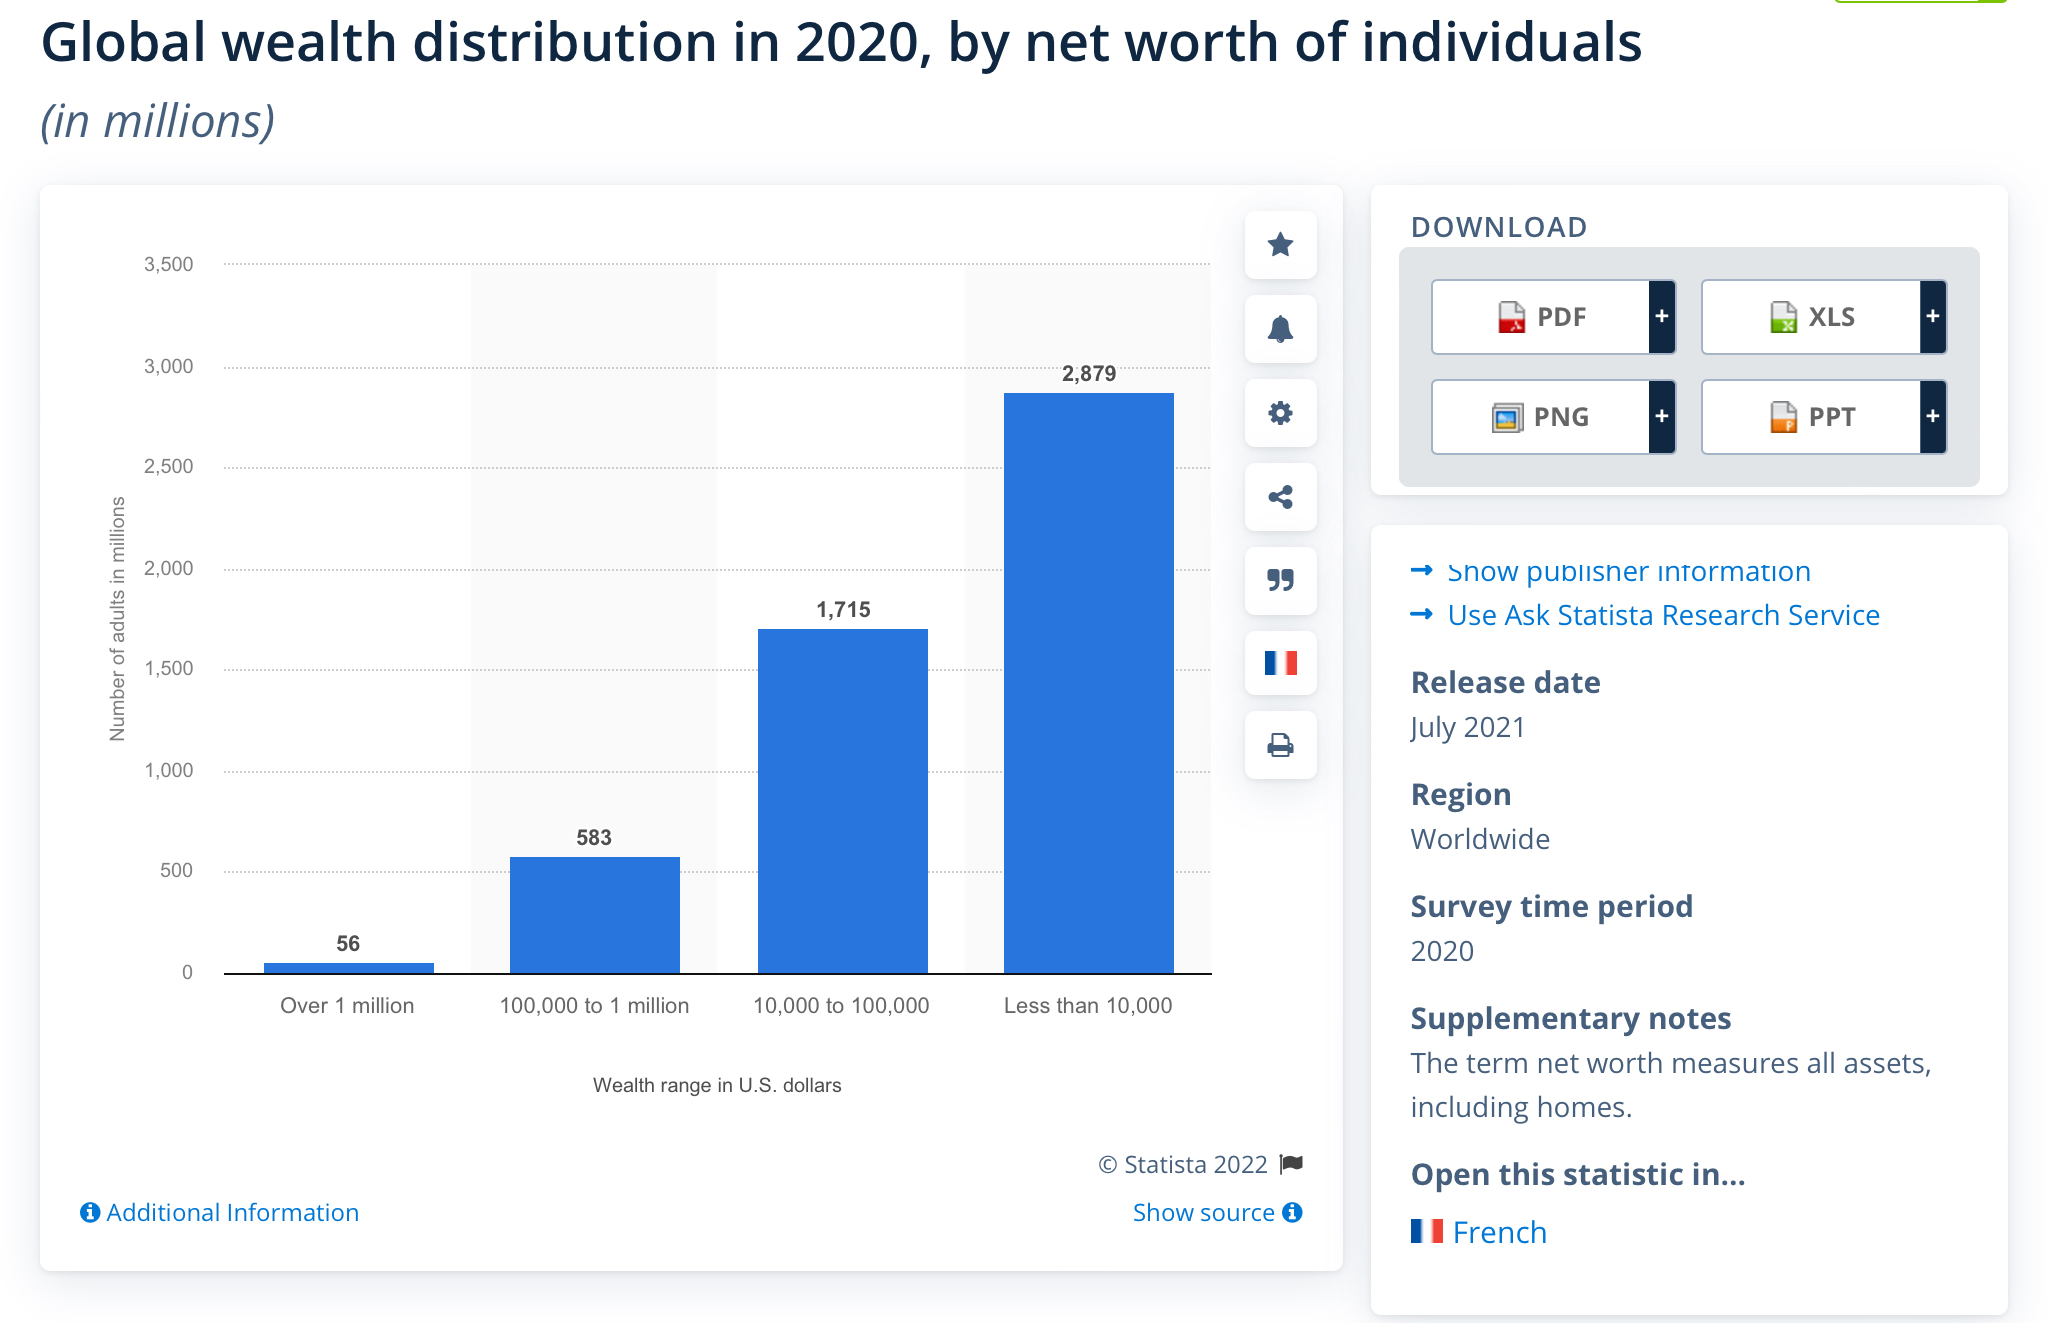Click flag icon next to Statista 2022
Screen dimensions: 2048x1323
point(1291,1164)
